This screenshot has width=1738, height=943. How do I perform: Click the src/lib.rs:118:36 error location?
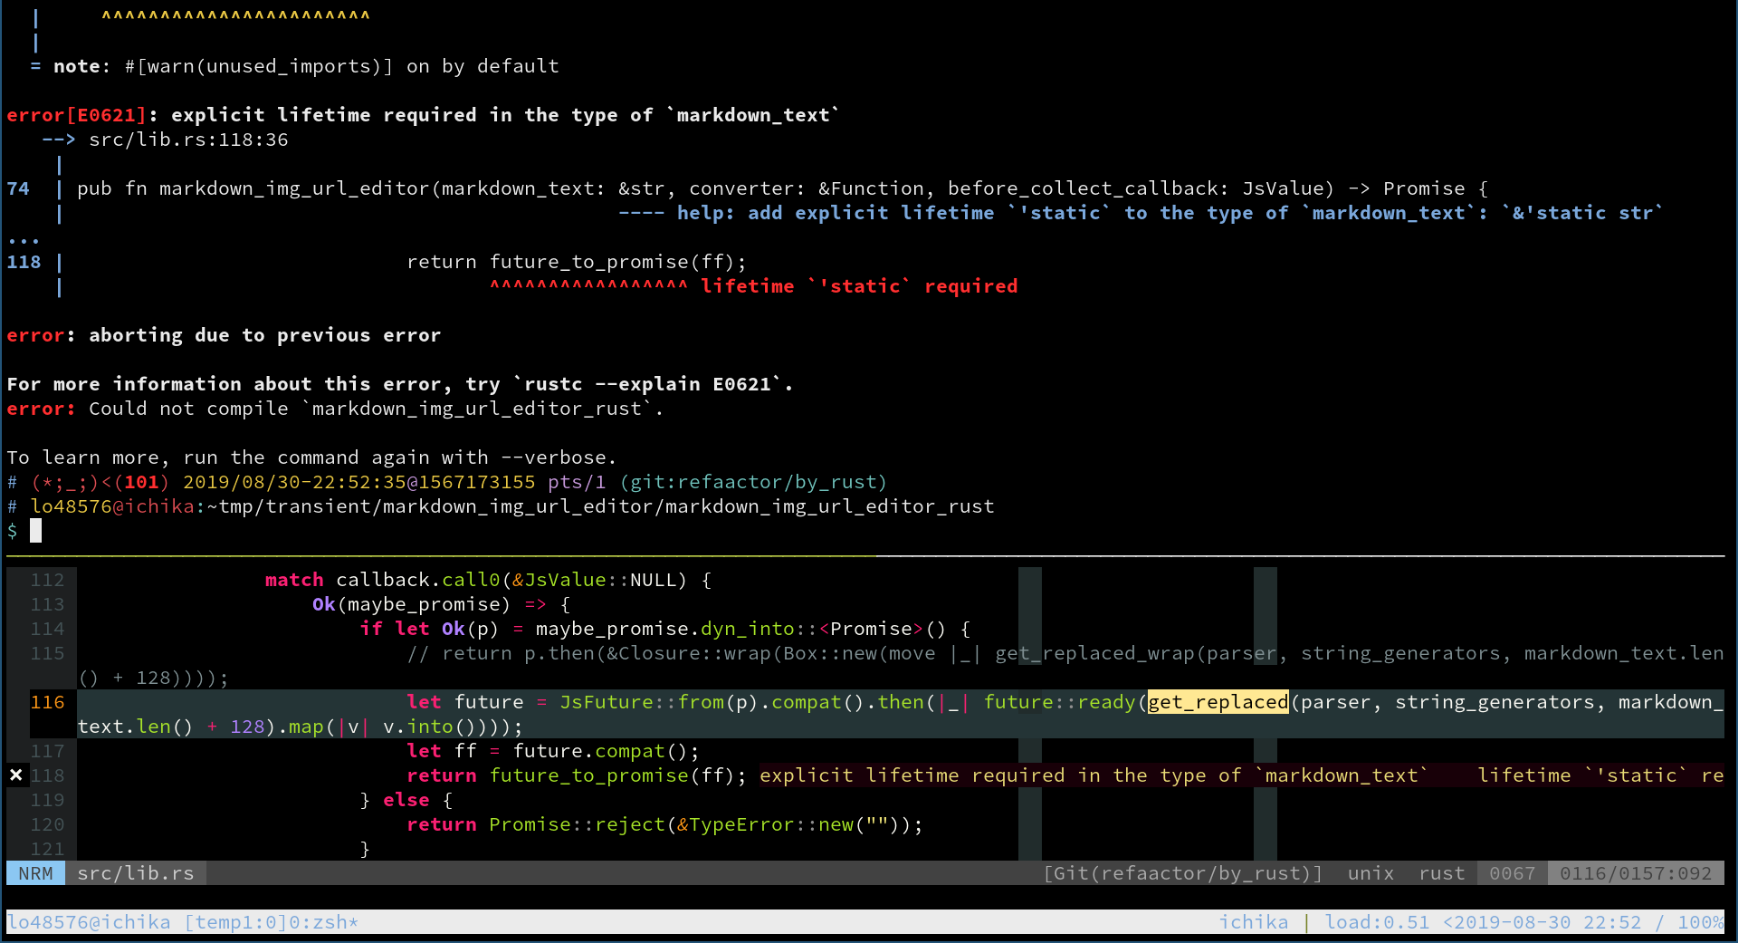click(188, 140)
